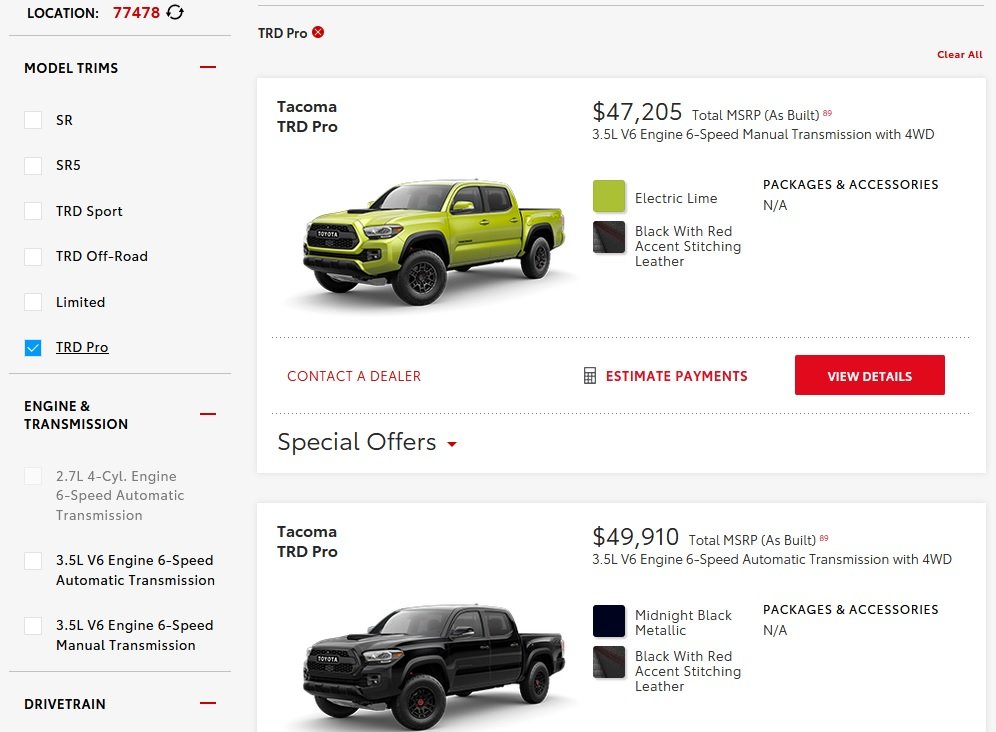Collapse the Drivetrain section
The height and width of the screenshot is (732, 996).
208,703
